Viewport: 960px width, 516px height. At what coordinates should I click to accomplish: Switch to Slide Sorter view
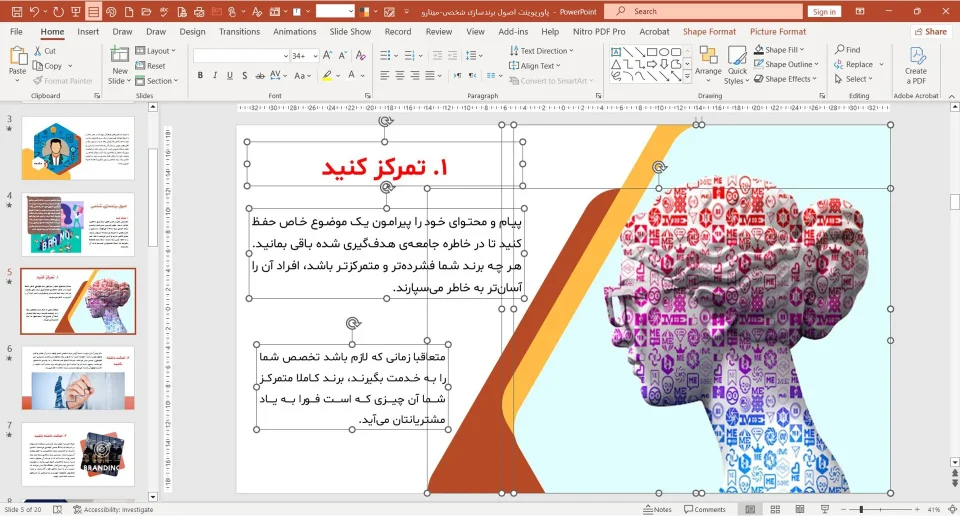coord(775,509)
